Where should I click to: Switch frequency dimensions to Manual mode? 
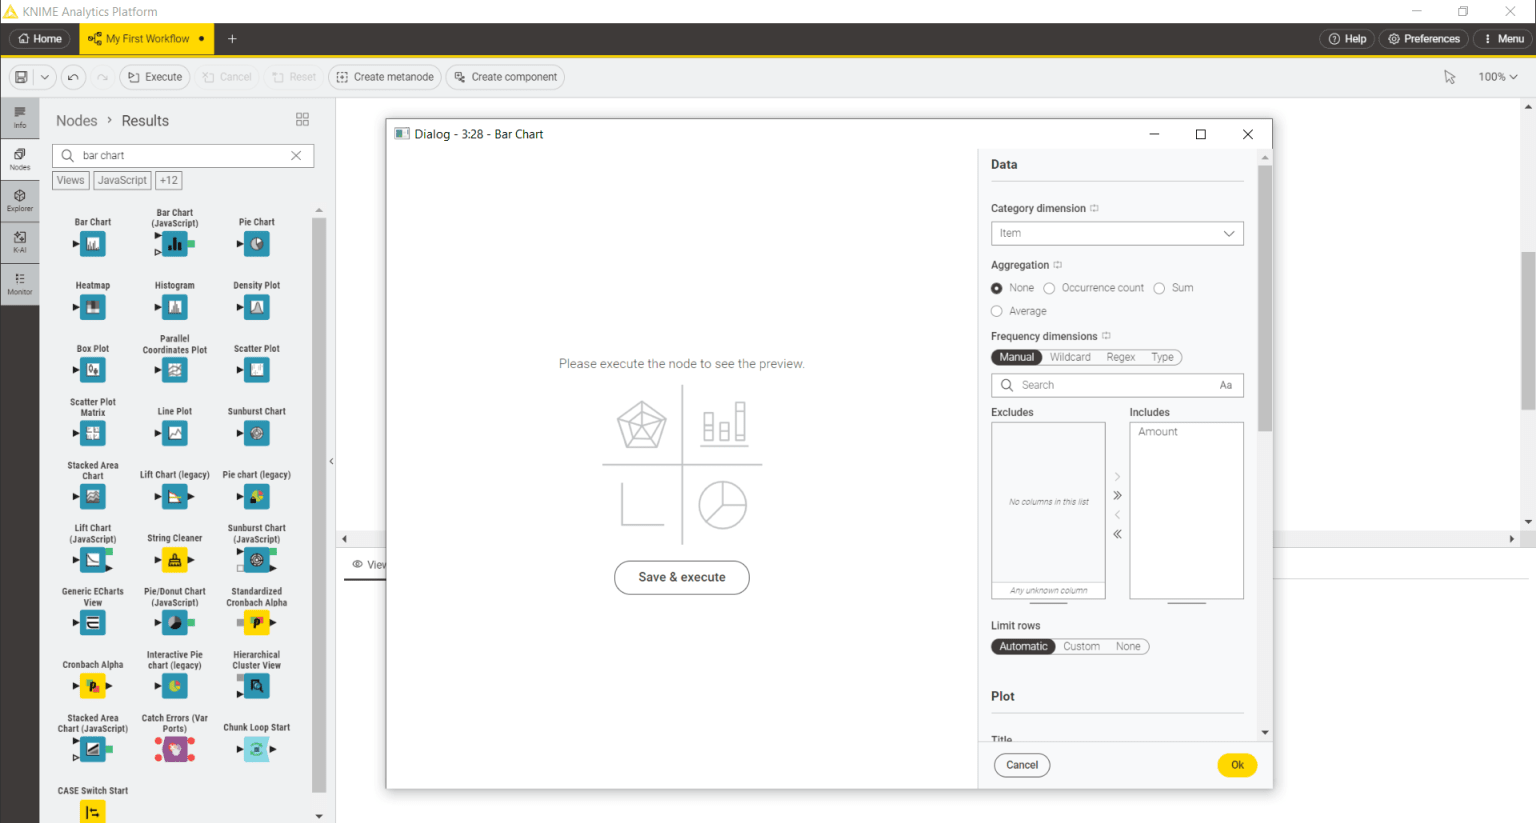pos(1017,357)
